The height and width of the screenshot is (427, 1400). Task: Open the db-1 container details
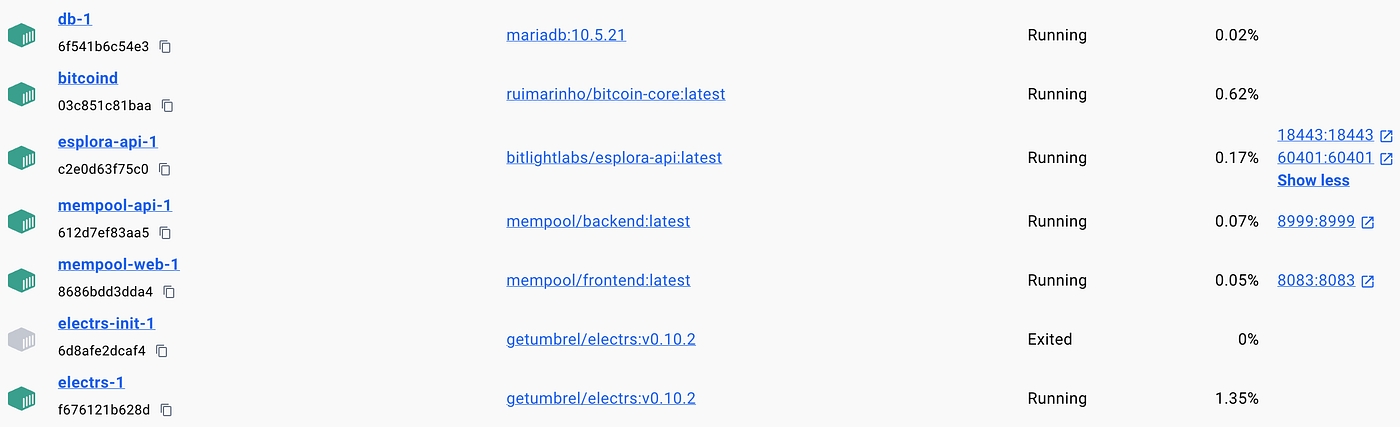click(x=75, y=19)
